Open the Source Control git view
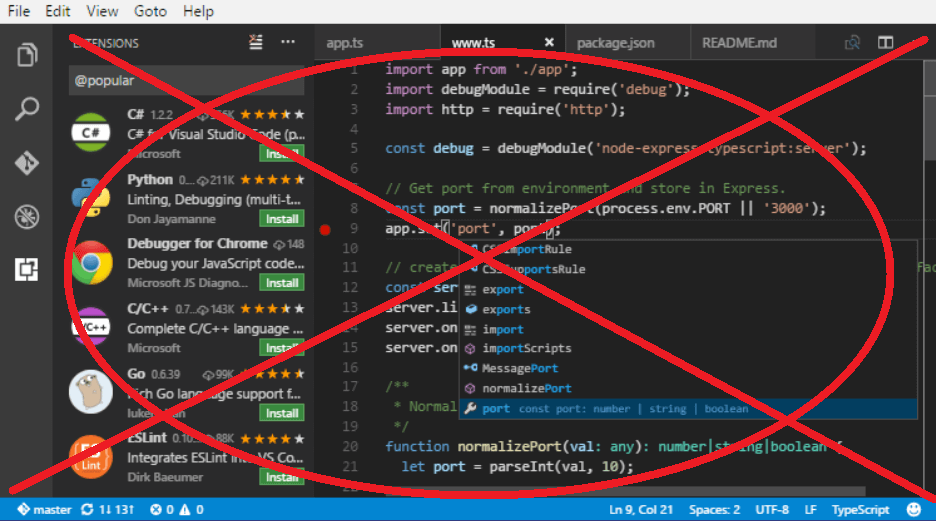 point(27,162)
